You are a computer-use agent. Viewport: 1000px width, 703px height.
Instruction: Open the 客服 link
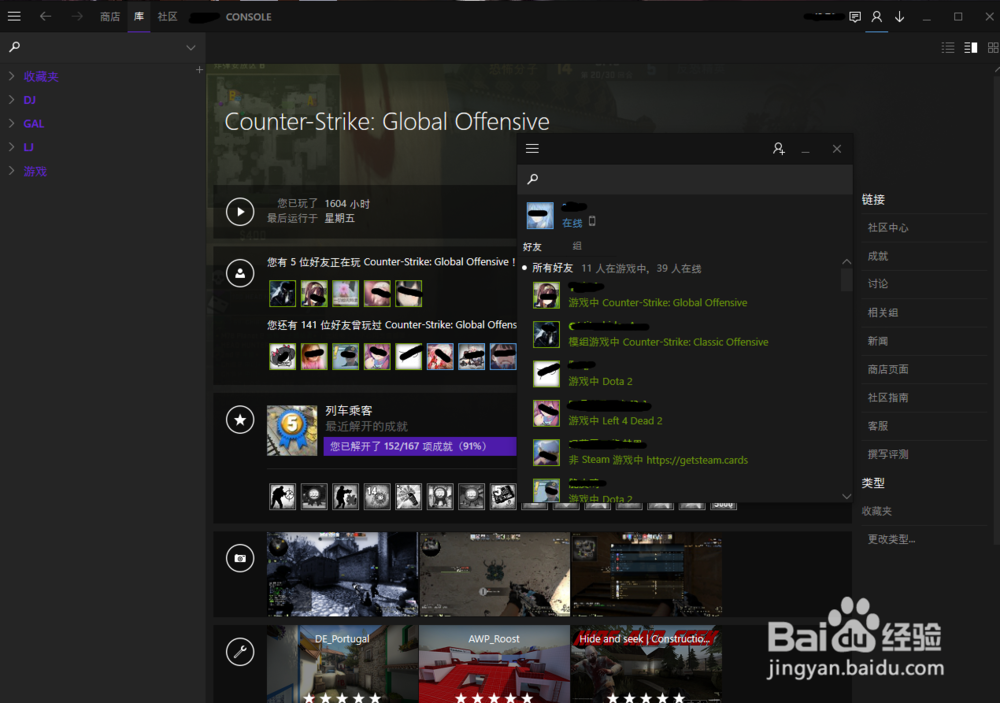(878, 426)
